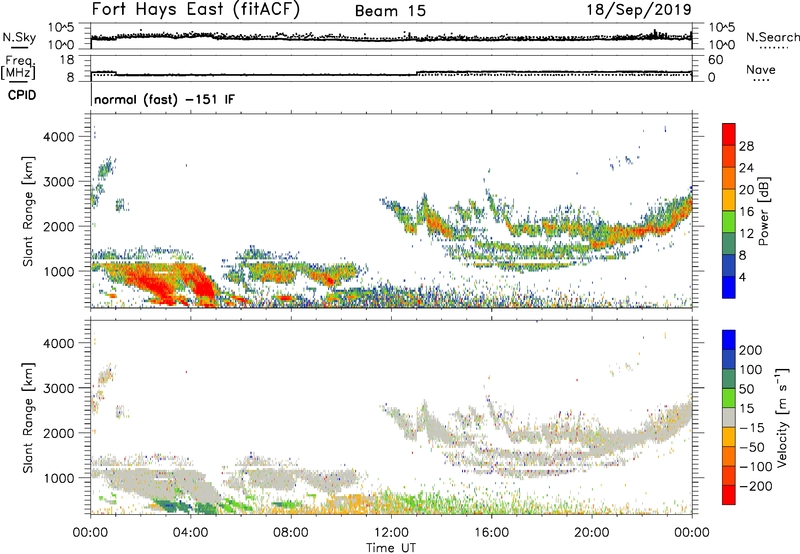The width and height of the screenshot is (800, 554).
Task: Click '4000' tick on power panel axis
Action: pyautogui.click(x=59, y=137)
